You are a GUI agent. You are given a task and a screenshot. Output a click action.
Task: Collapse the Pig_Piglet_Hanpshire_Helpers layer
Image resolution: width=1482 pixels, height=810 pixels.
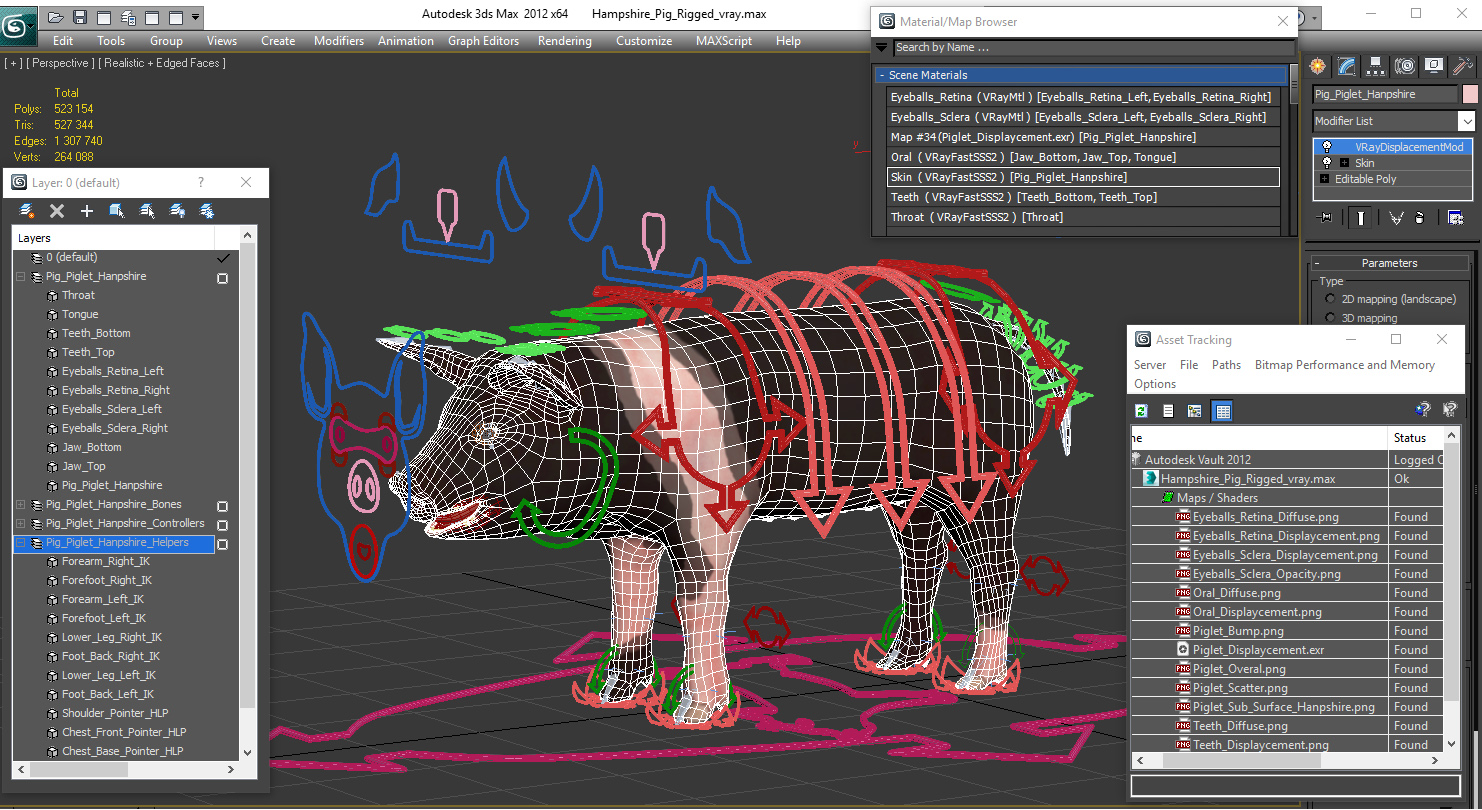click(x=21, y=542)
